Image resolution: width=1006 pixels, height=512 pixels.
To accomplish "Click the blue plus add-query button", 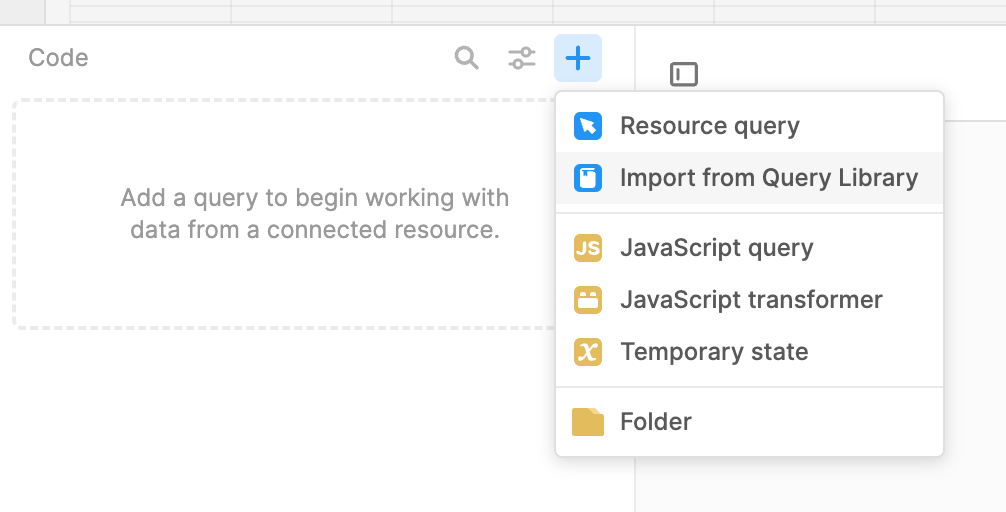I will tap(578, 58).
